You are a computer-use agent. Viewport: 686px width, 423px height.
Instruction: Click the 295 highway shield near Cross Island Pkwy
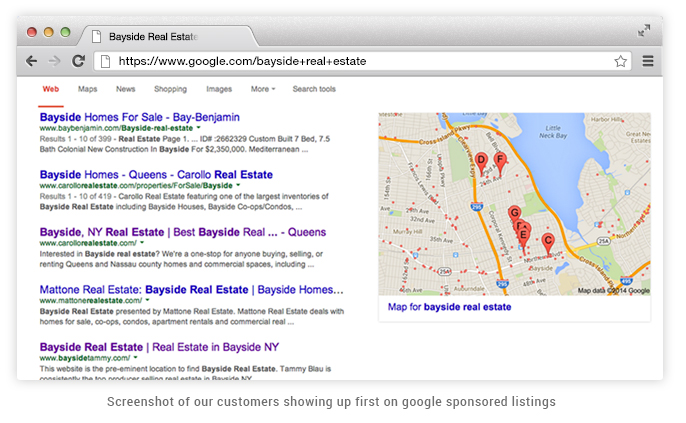[x=476, y=206]
